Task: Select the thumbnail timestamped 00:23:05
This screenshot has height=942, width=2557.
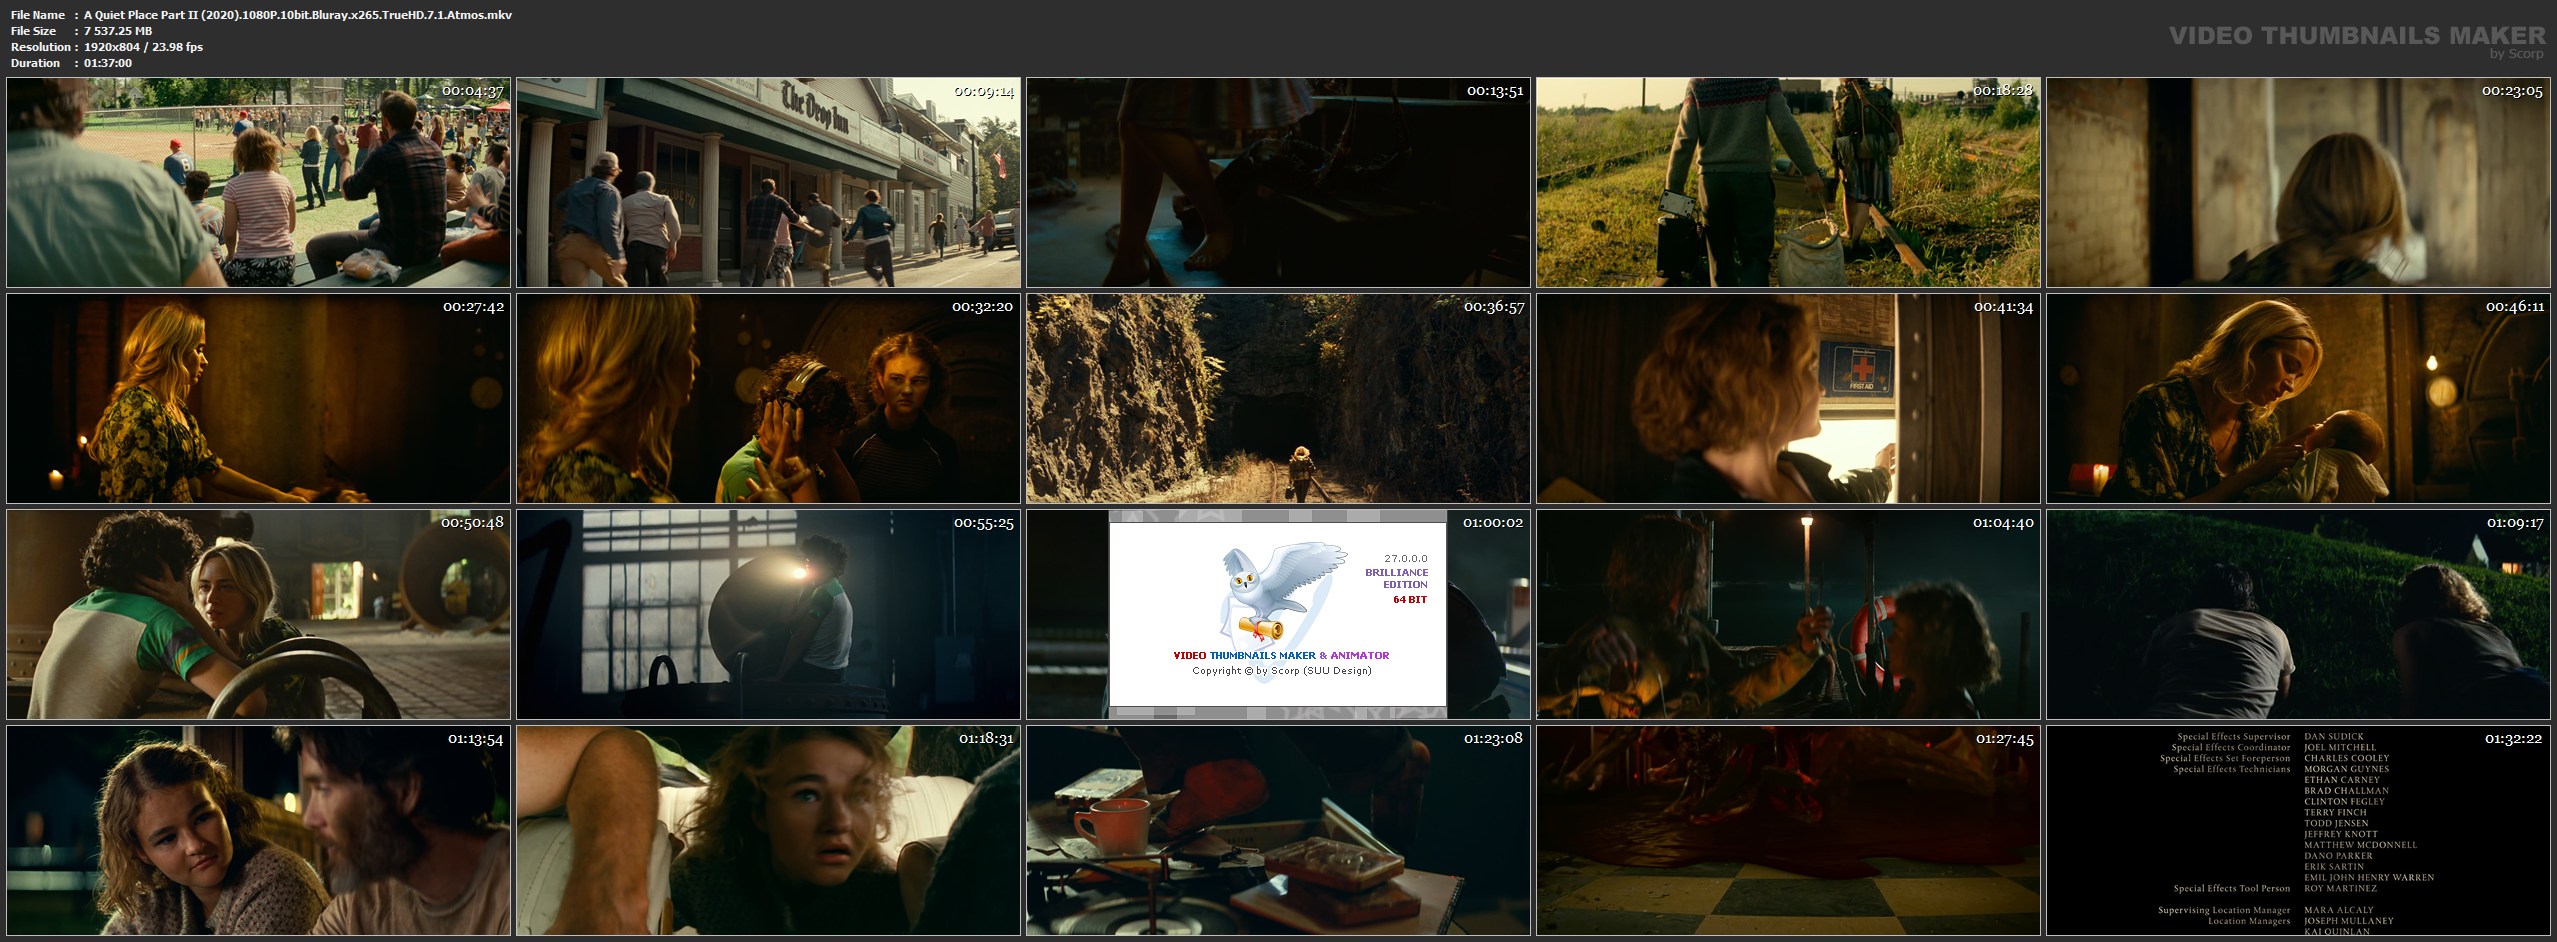Action: pyautogui.click(x=2298, y=183)
